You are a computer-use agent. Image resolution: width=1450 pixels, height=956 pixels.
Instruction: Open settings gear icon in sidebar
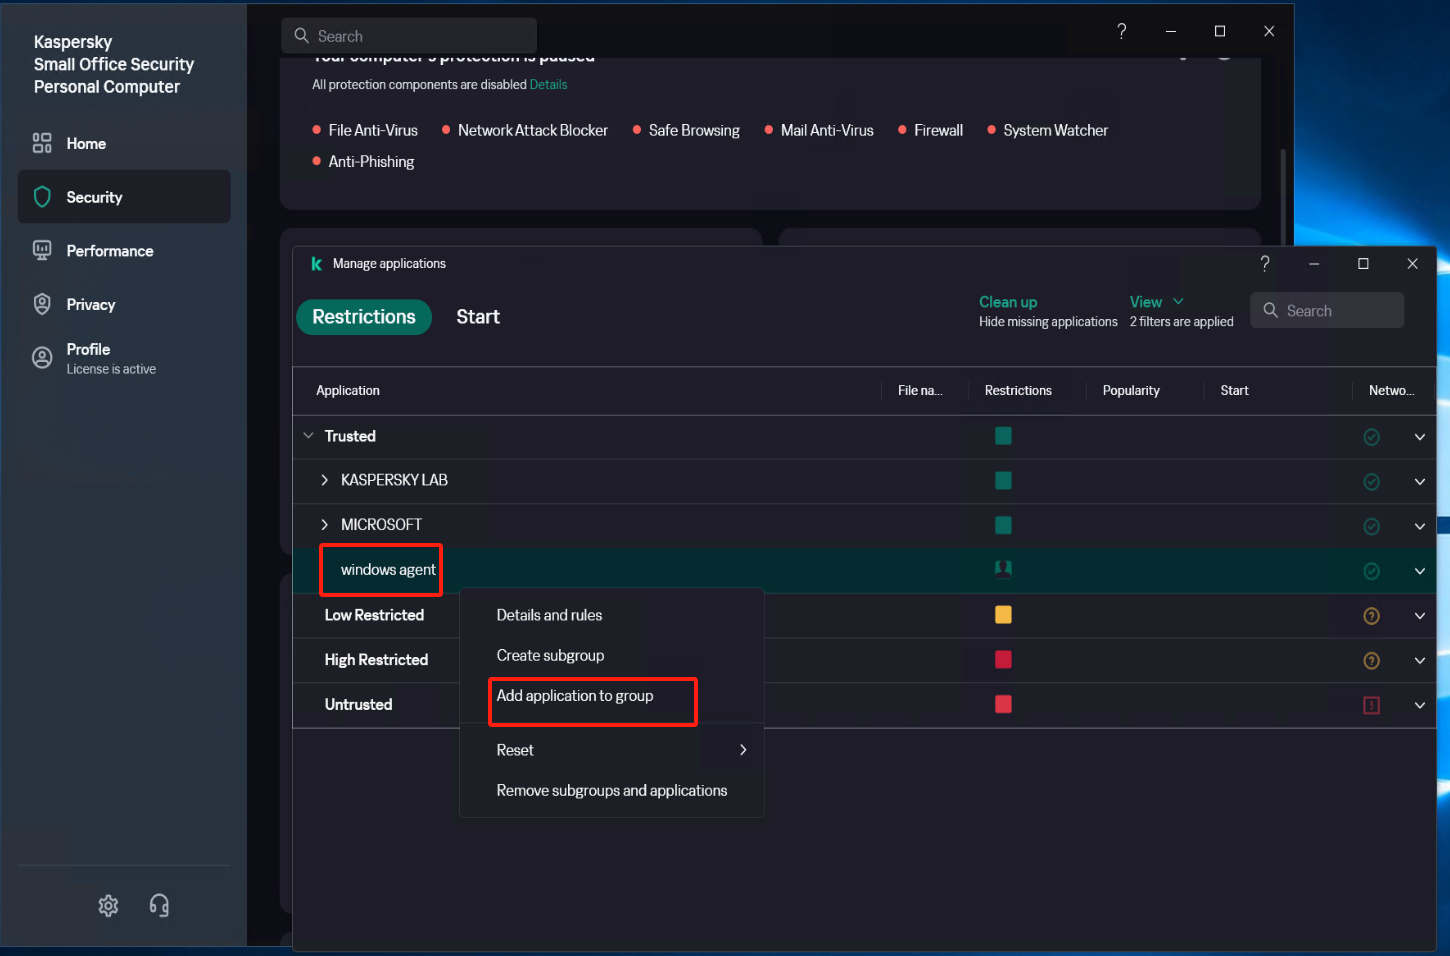tap(108, 906)
